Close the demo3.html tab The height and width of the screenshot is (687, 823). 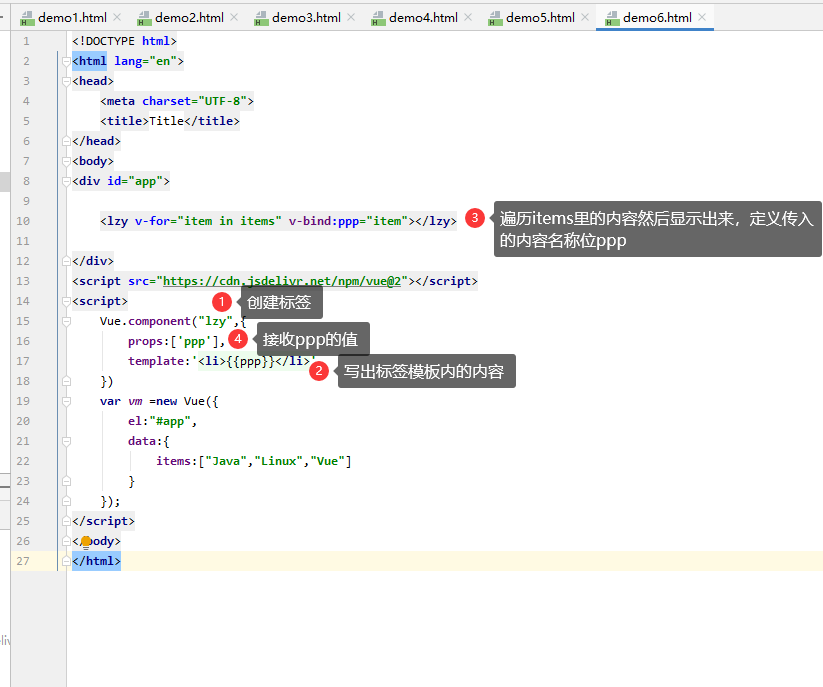(351, 17)
